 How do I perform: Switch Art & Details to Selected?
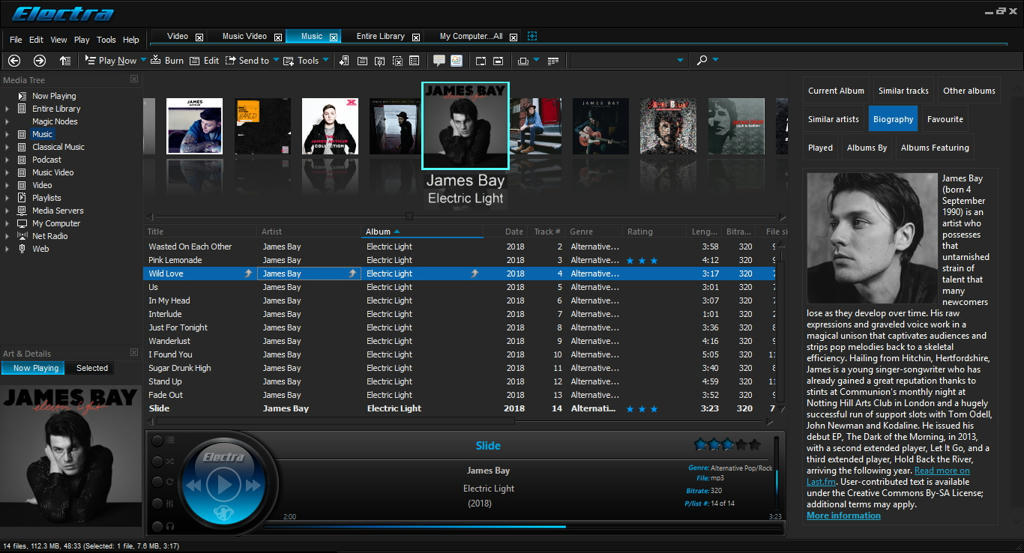tap(91, 368)
